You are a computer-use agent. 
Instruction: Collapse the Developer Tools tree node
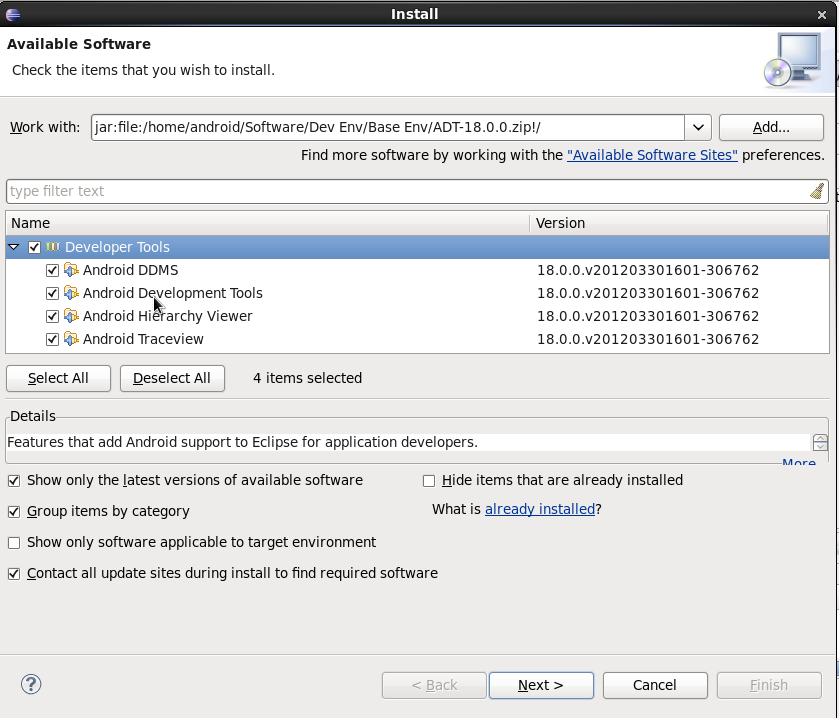pyautogui.click(x=14, y=247)
